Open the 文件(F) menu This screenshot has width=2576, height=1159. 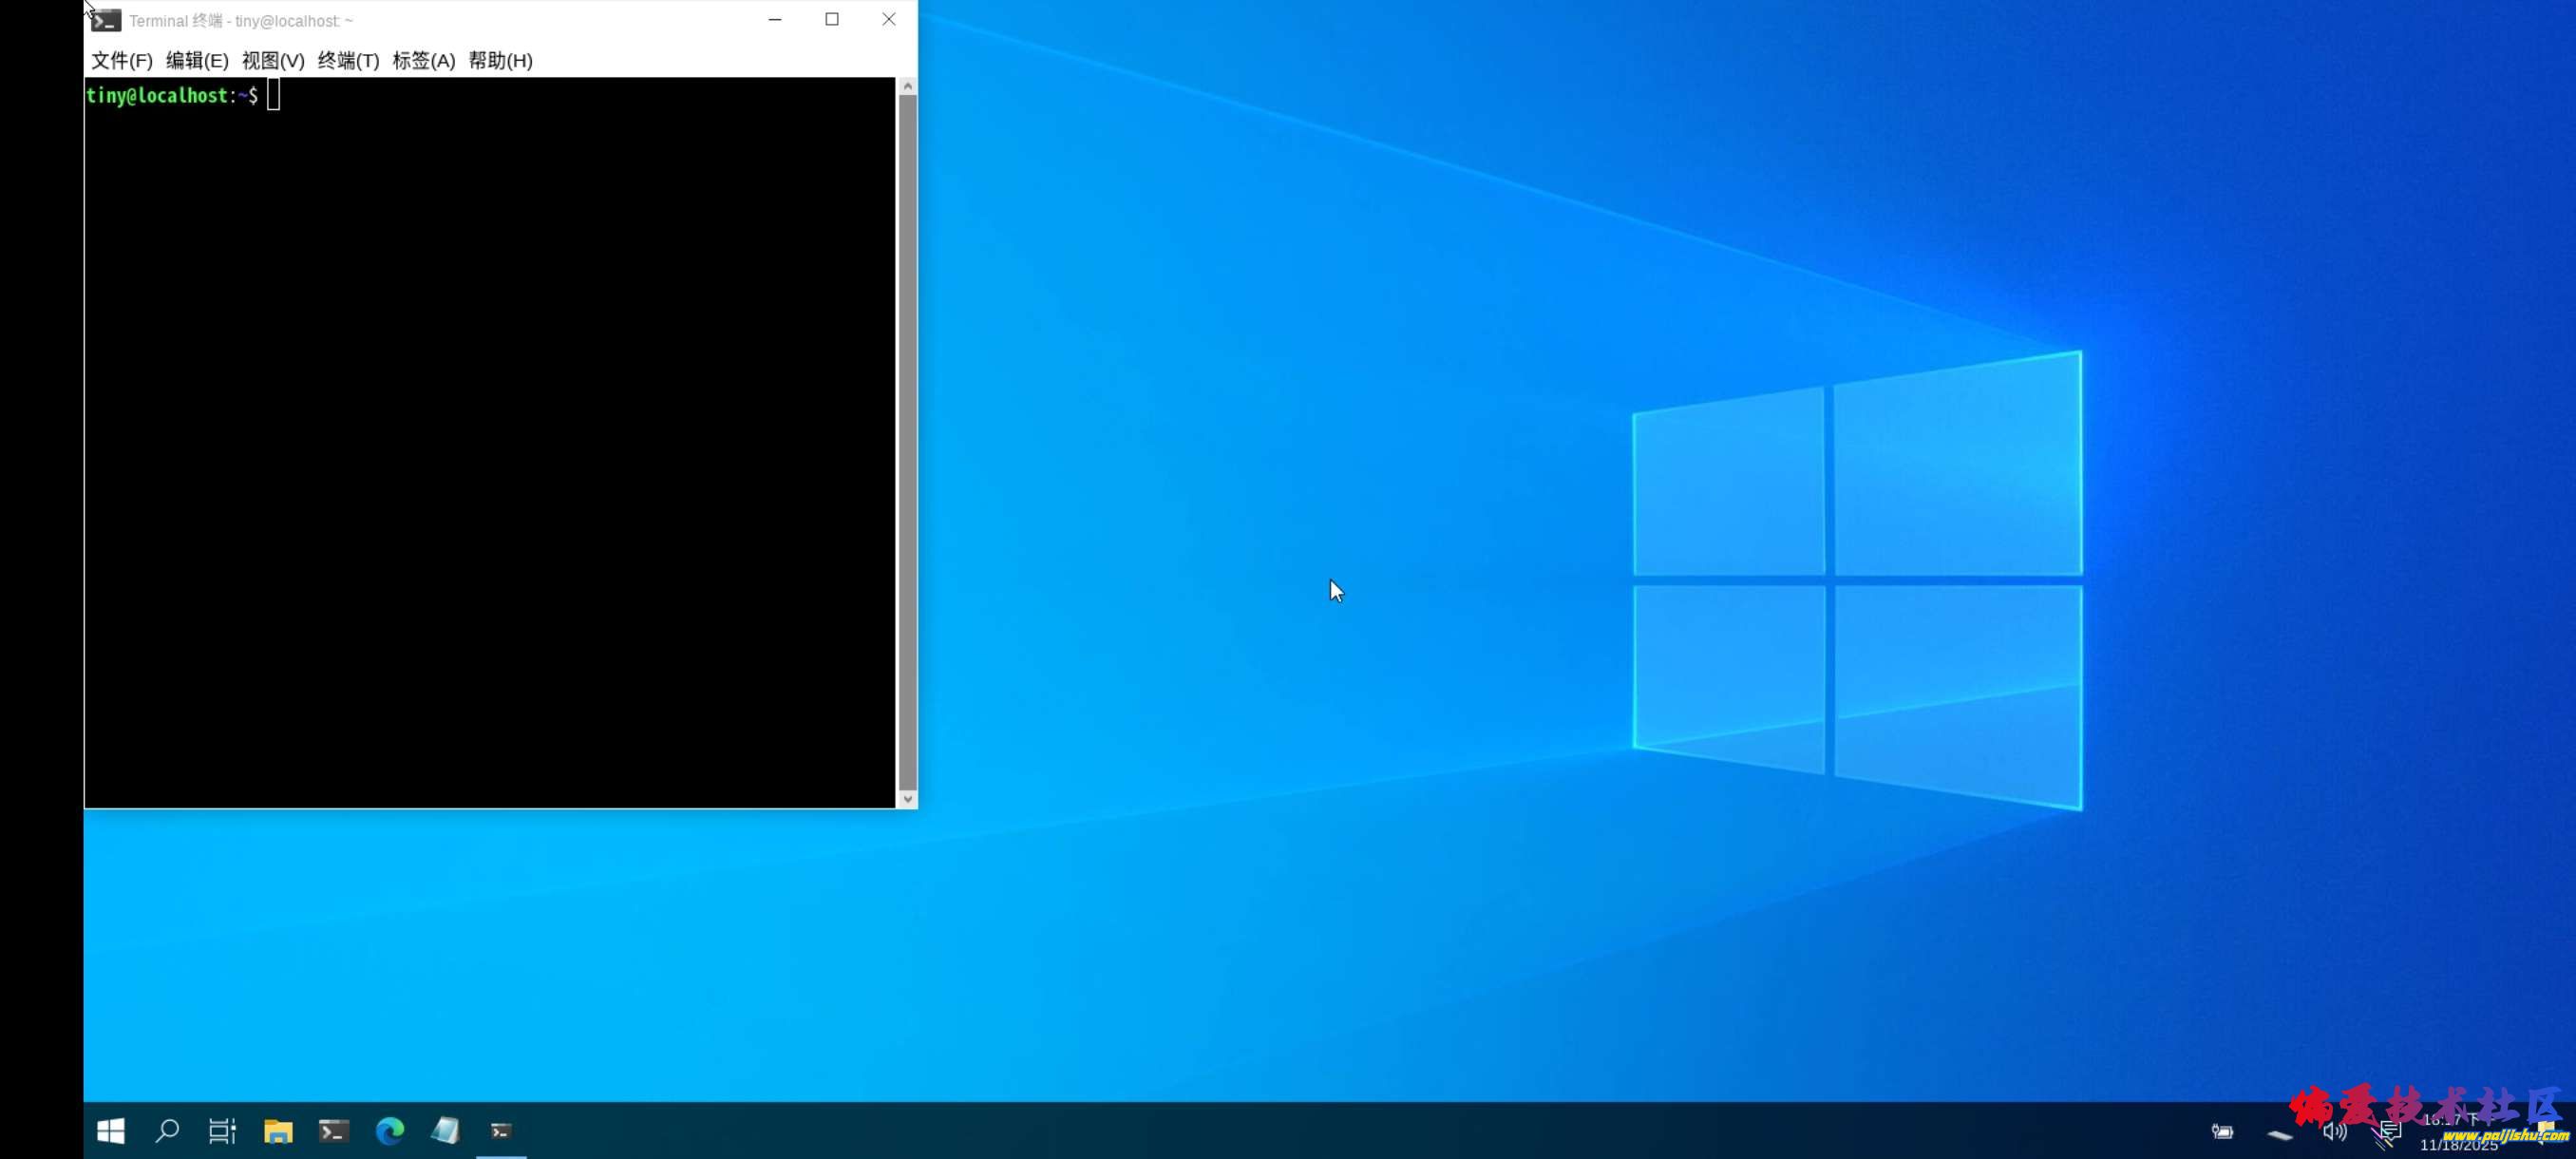(x=122, y=61)
